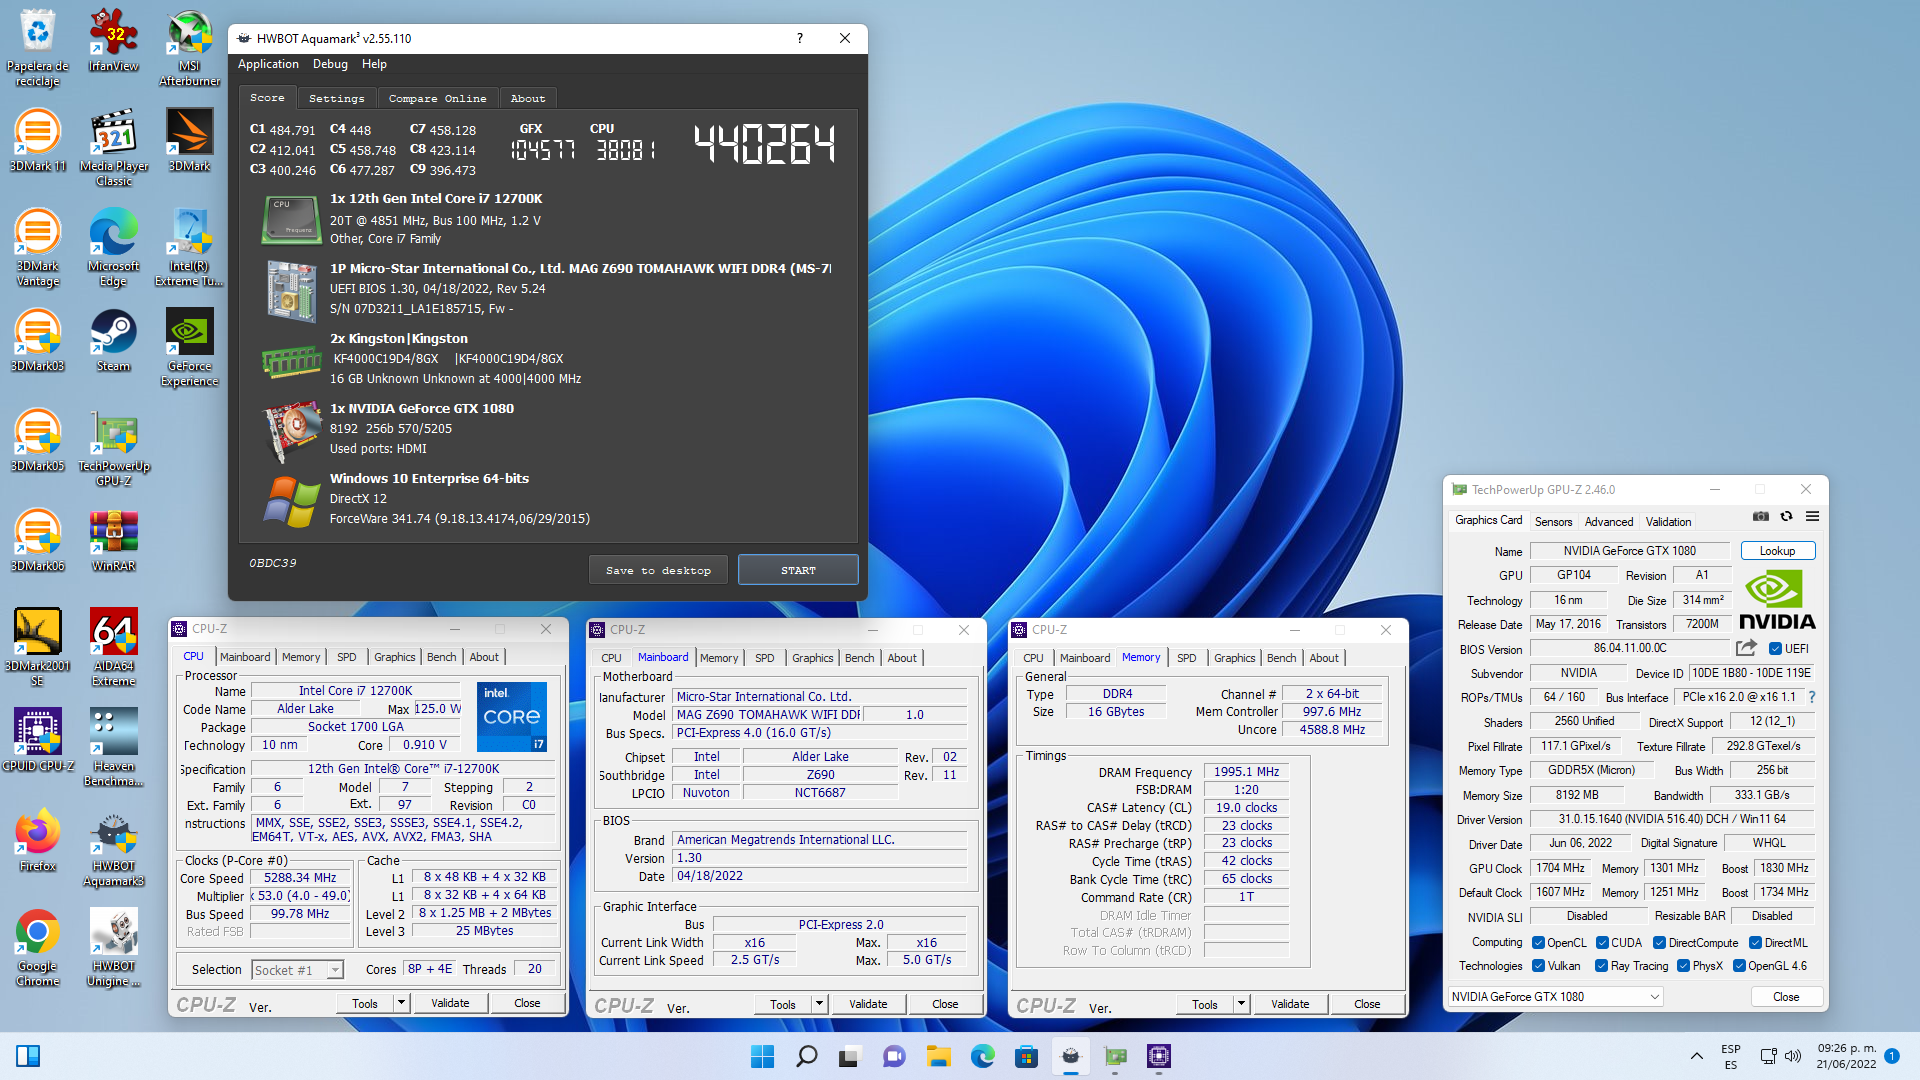Toggle the PhysX checkbox
The width and height of the screenshot is (1920, 1080).
[x=1683, y=966]
